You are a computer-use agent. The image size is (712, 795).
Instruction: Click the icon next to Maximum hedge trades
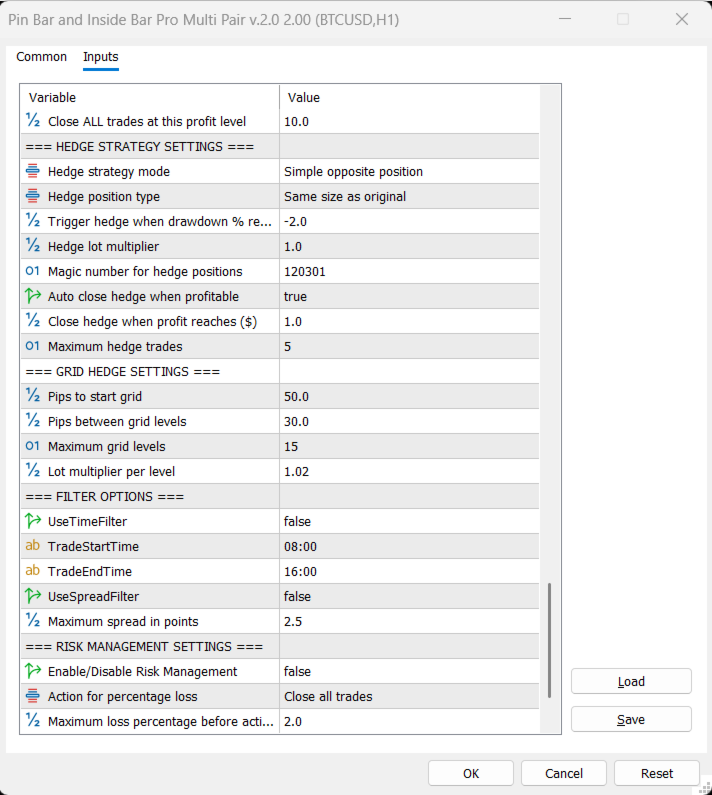tap(32, 347)
